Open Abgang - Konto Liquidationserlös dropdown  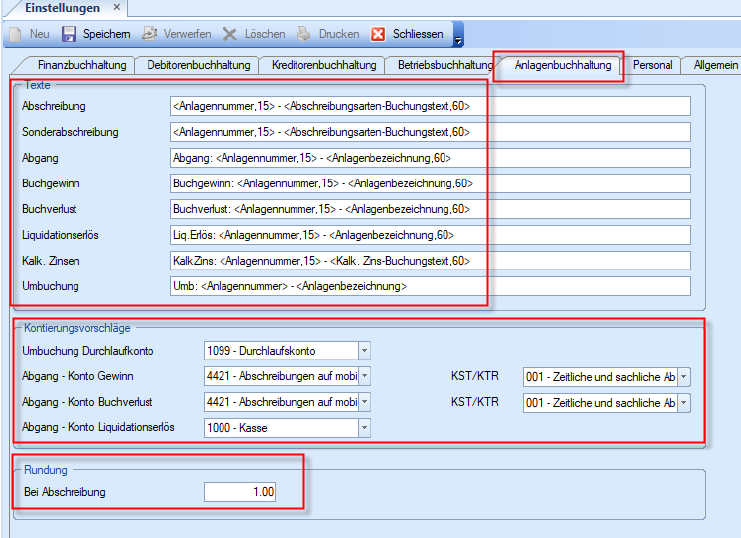coord(364,428)
